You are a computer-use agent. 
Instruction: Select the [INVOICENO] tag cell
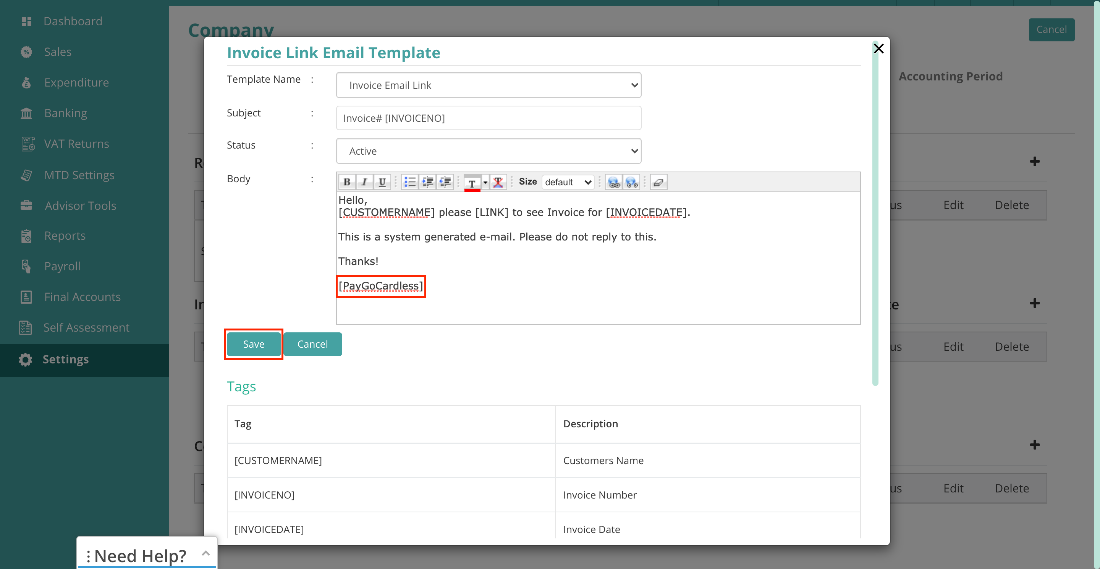[x=391, y=495]
